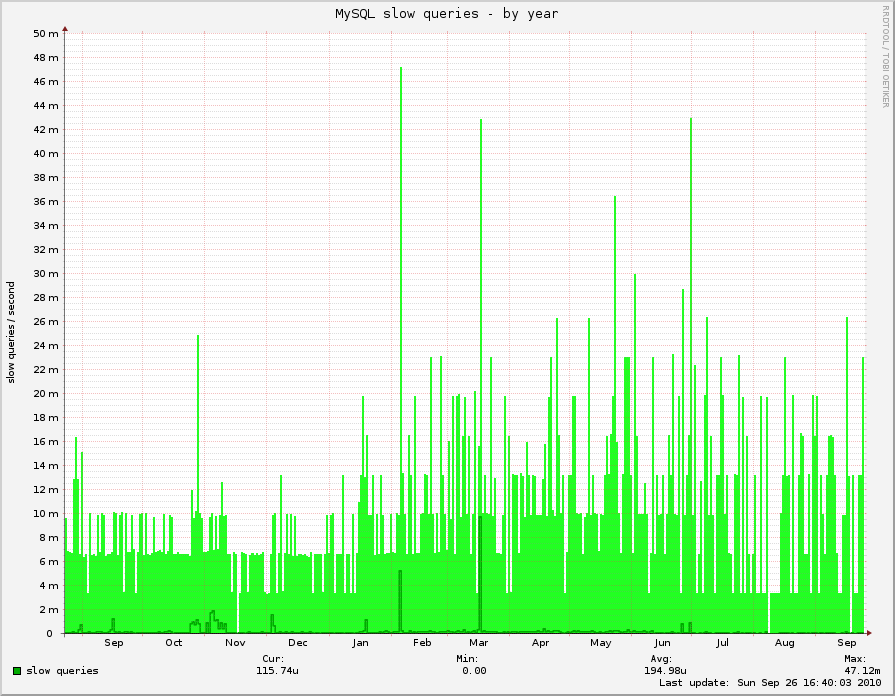Screen dimensions: 895x696
Task: Select the '2 m' y-axis label
Action: 49,609
